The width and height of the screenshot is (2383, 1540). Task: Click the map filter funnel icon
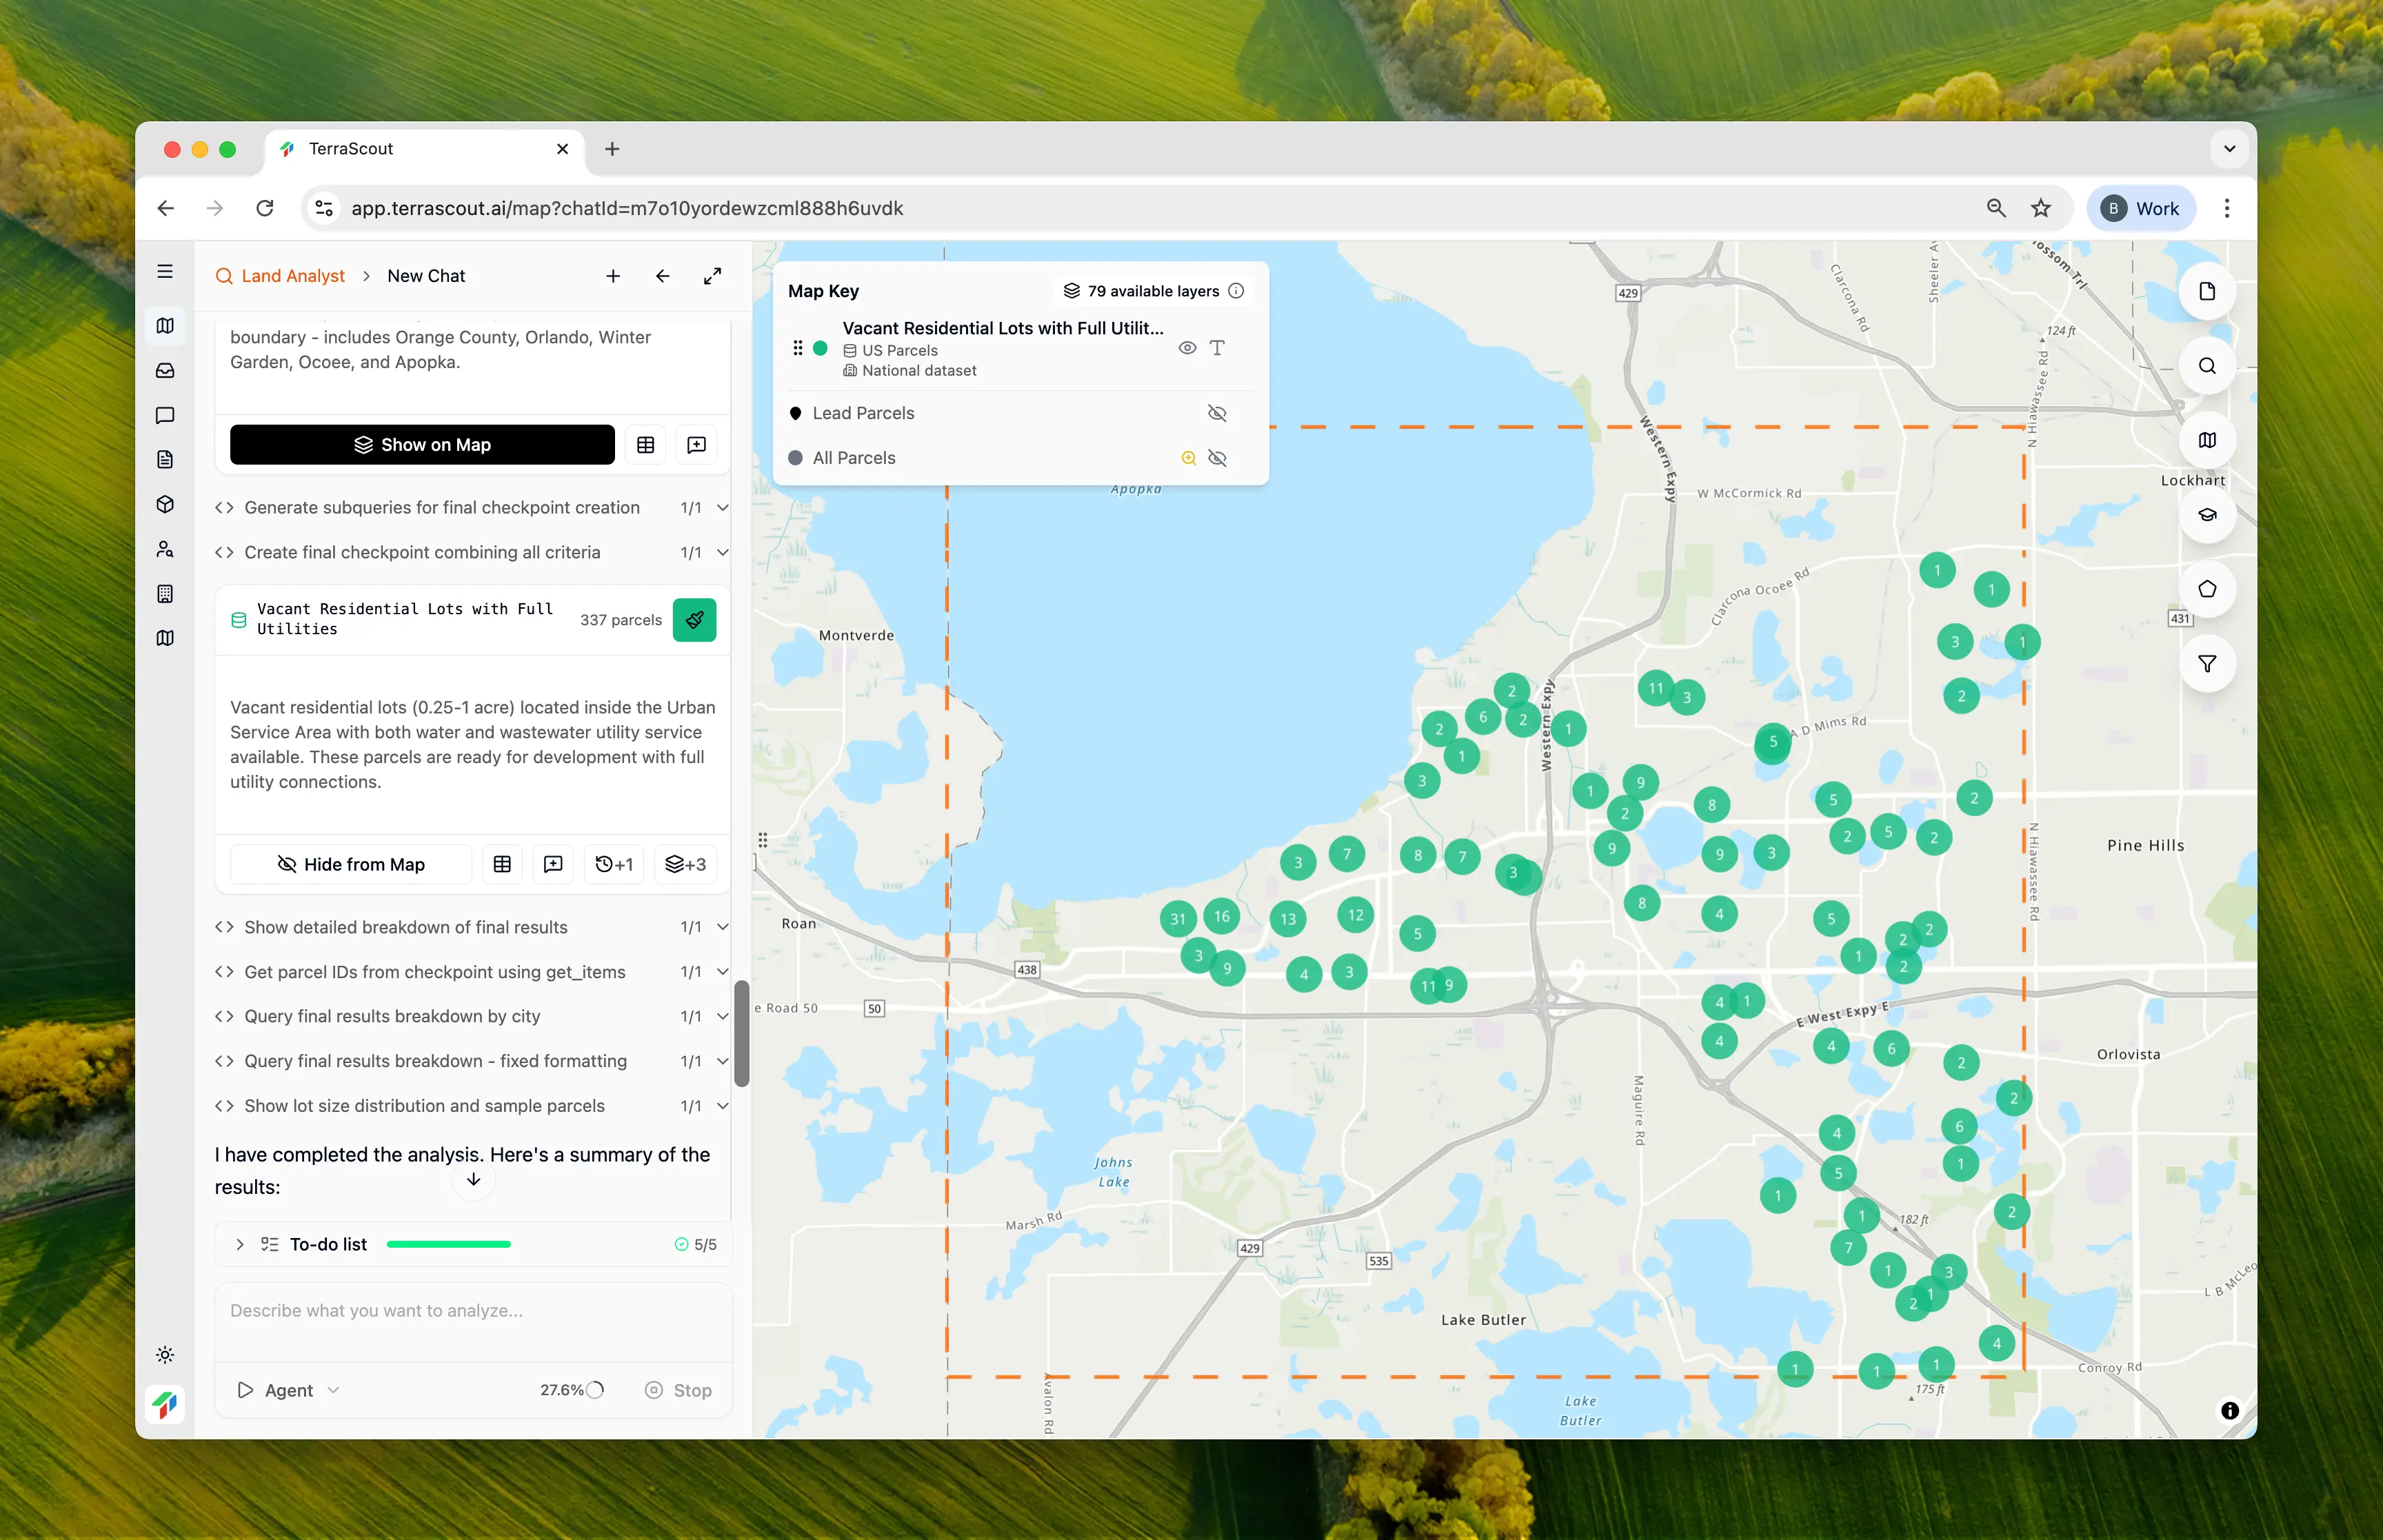pos(2206,664)
